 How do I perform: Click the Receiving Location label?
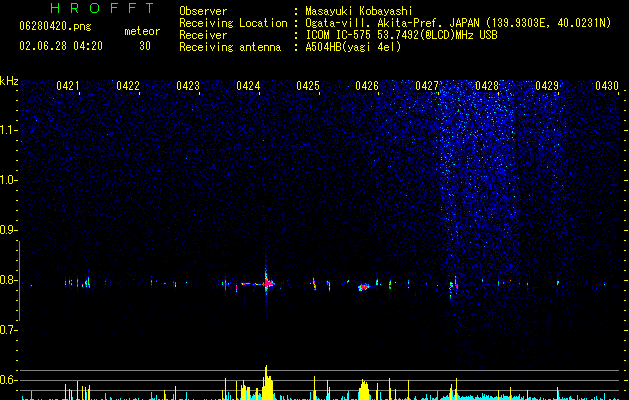click(233, 23)
